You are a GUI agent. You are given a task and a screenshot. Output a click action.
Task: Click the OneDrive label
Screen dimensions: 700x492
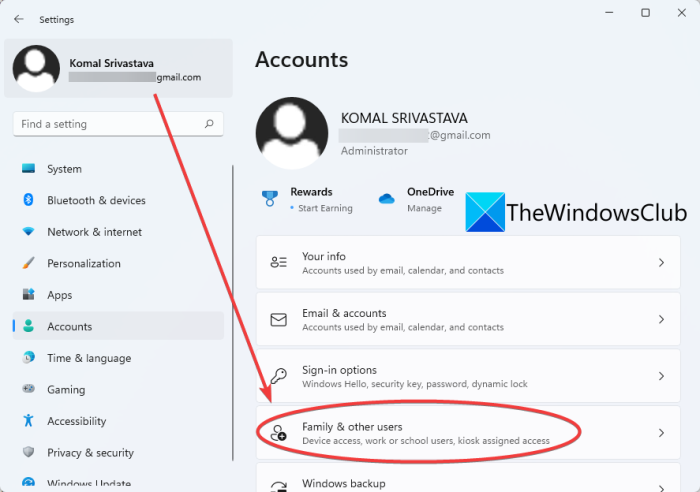point(430,192)
